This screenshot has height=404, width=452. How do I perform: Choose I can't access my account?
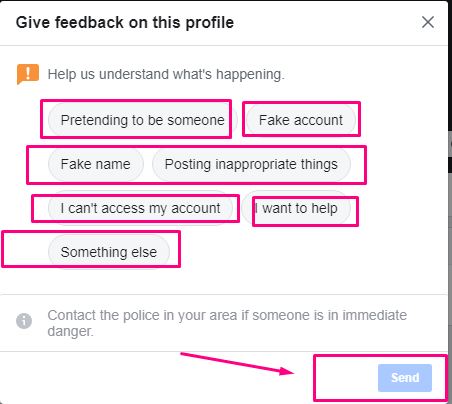pos(140,208)
